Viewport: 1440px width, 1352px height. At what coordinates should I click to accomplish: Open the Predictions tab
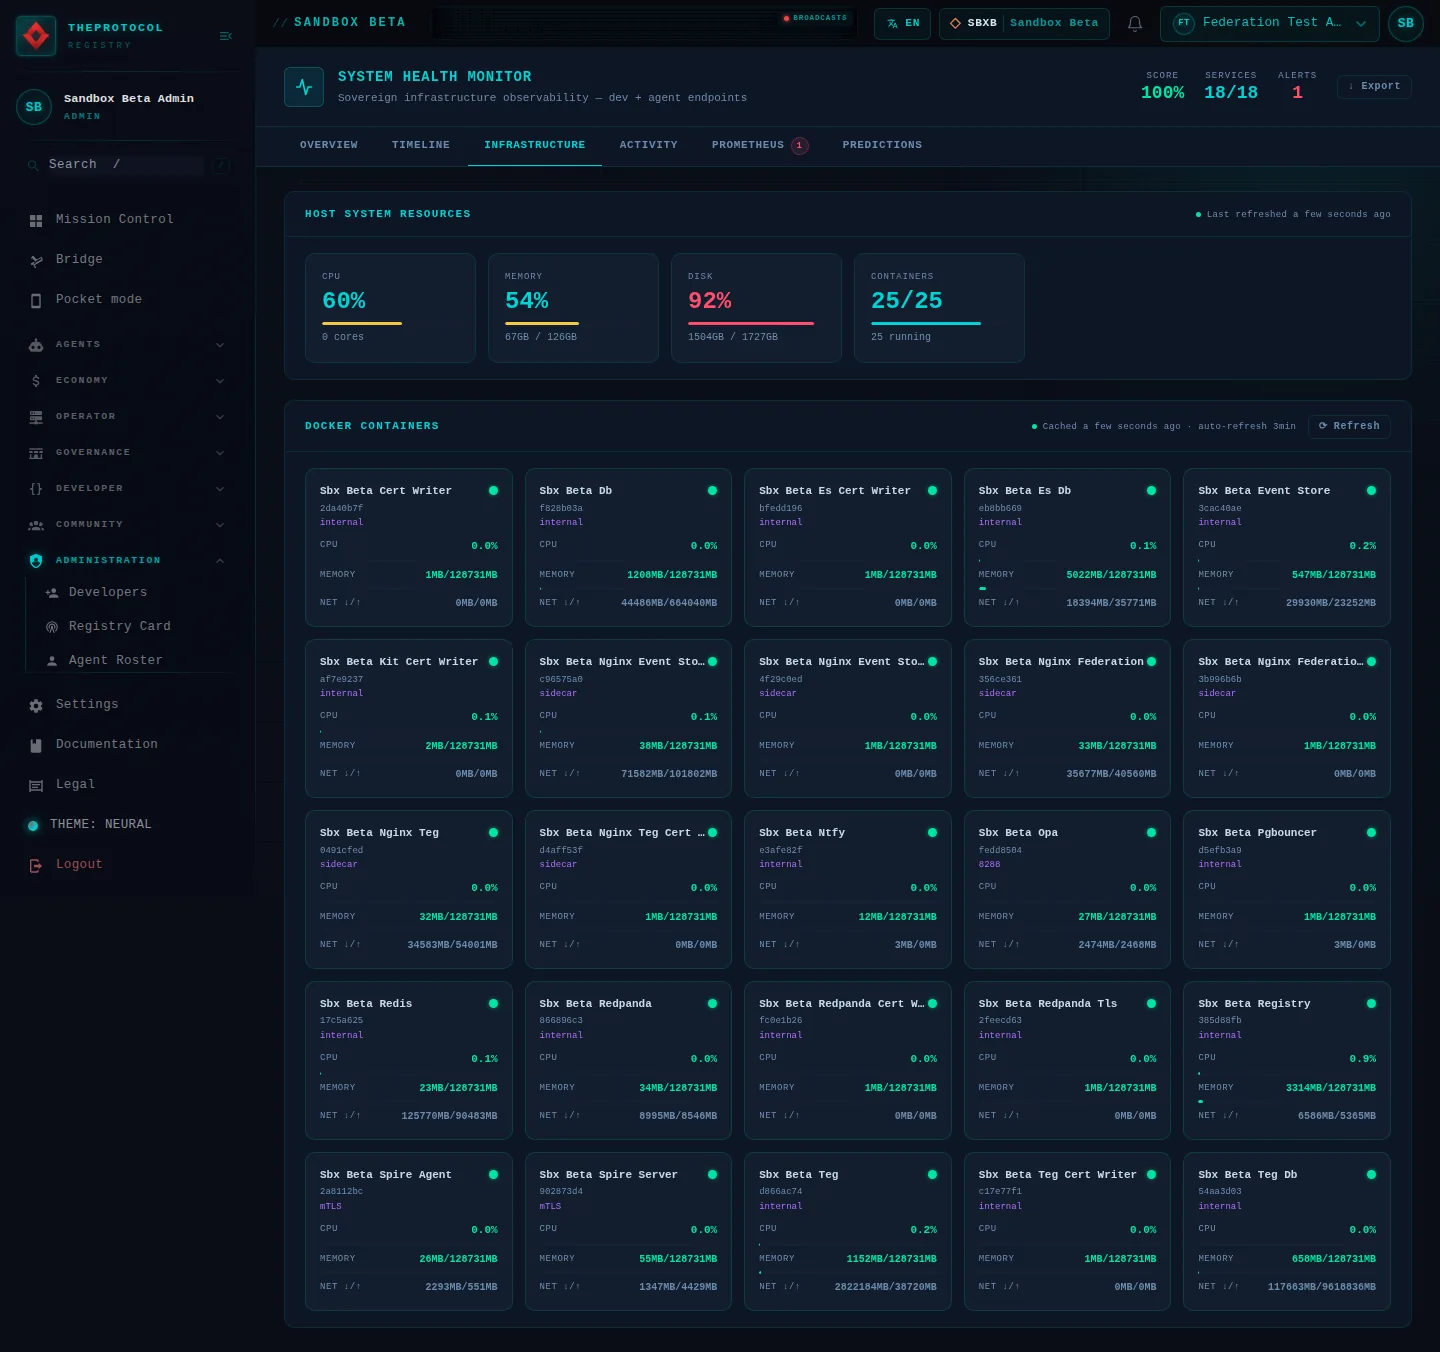882,145
